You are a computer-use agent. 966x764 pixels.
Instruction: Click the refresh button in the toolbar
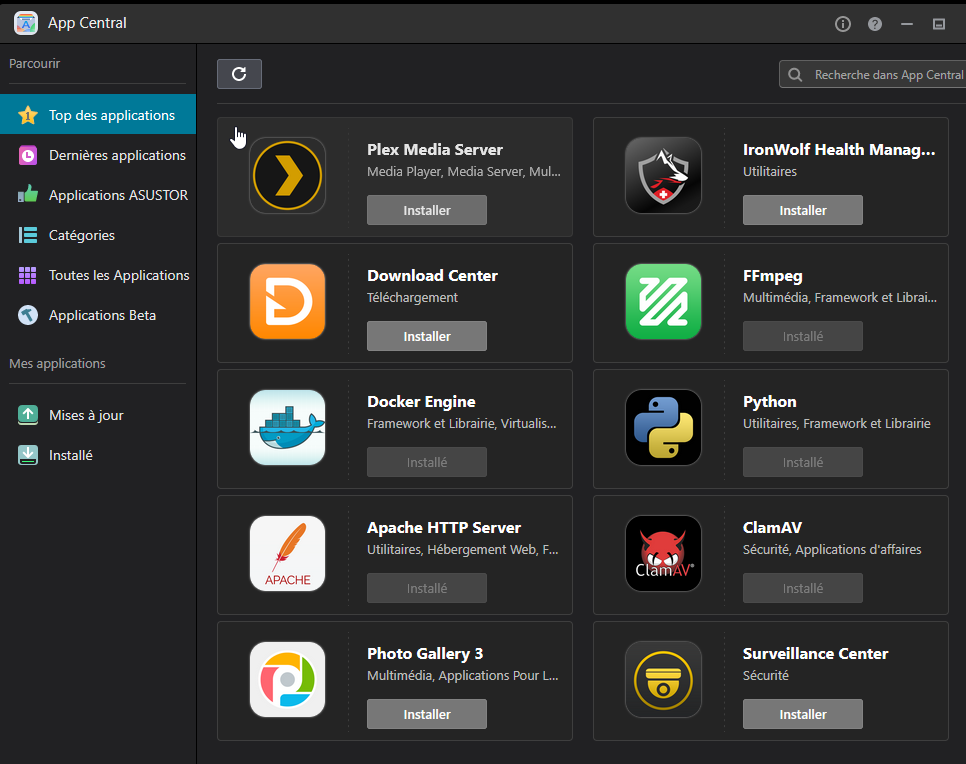click(239, 74)
